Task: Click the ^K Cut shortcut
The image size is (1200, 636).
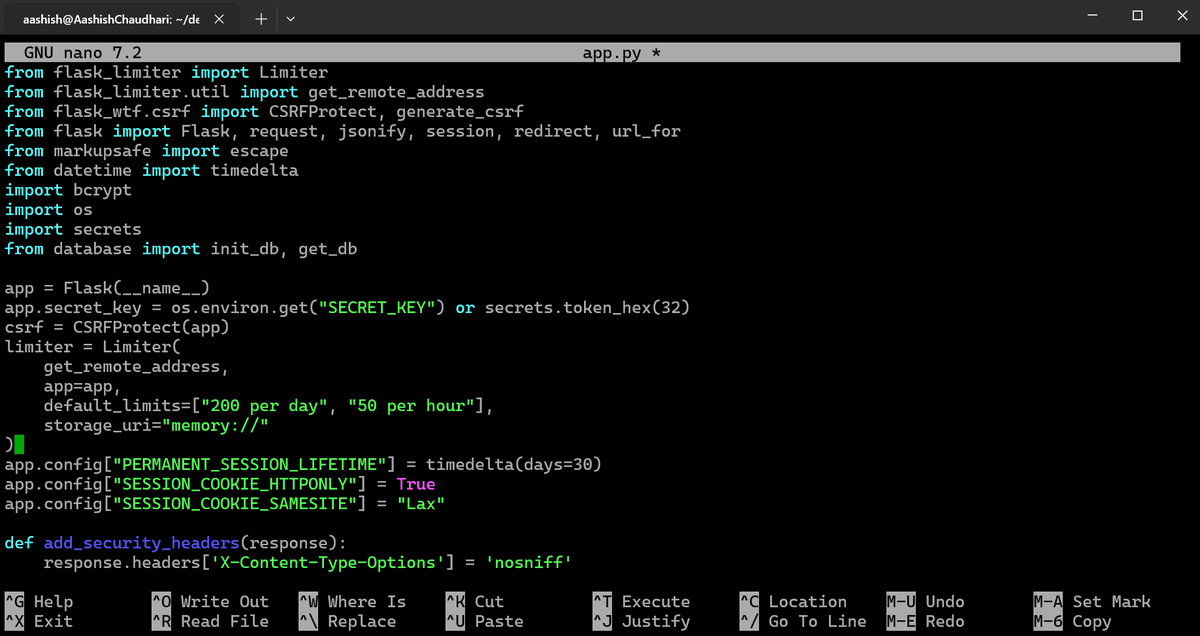Action: point(475,601)
